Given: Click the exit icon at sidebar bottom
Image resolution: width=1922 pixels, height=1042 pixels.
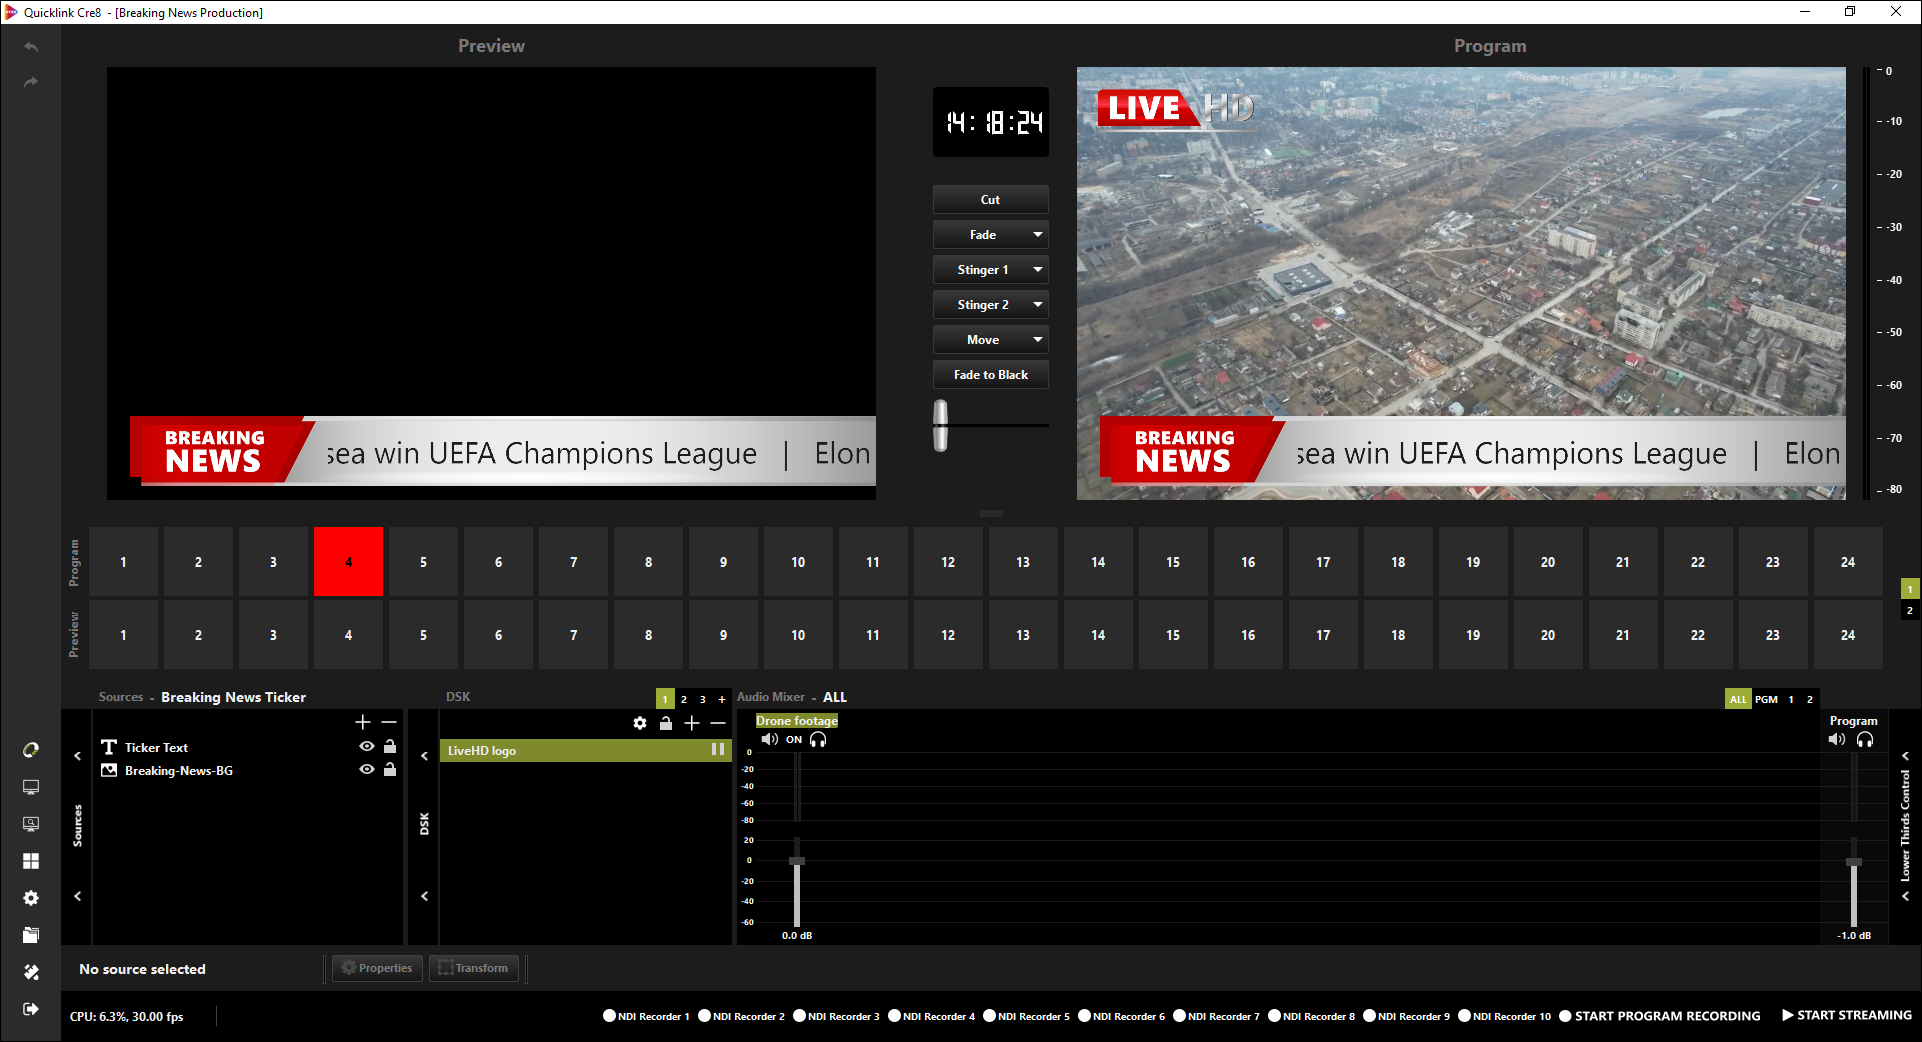Looking at the screenshot, I should (31, 1009).
